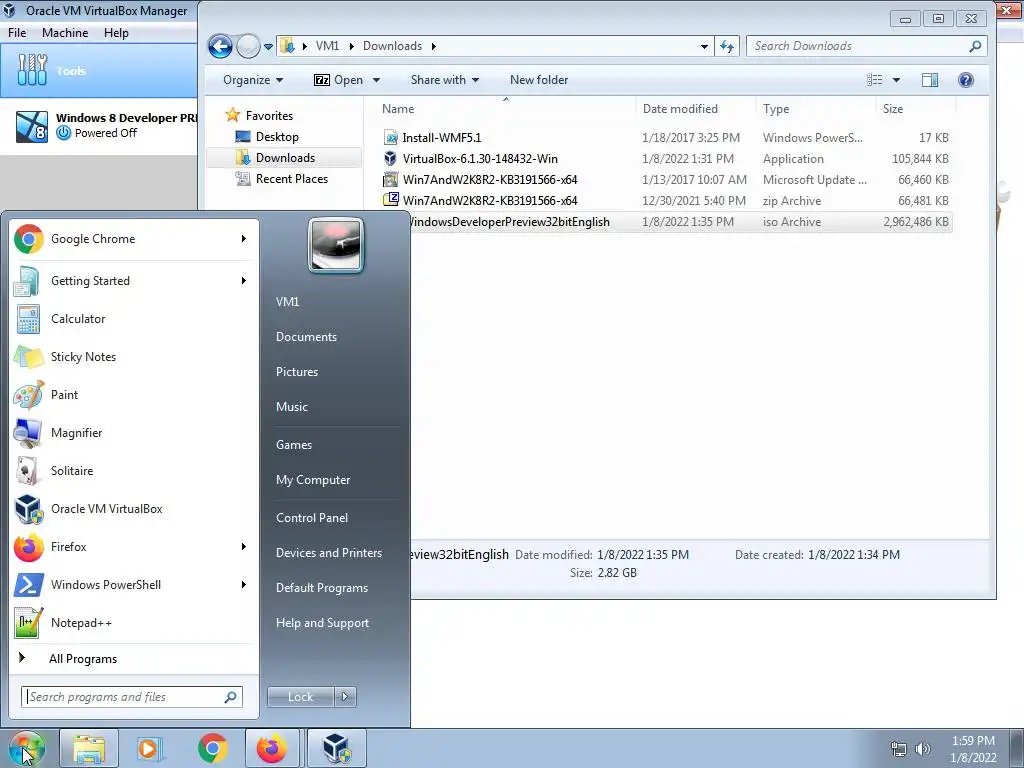This screenshot has height=768, width=1024.
Task: Click the Lock button in Start menu
Action: 300,697
